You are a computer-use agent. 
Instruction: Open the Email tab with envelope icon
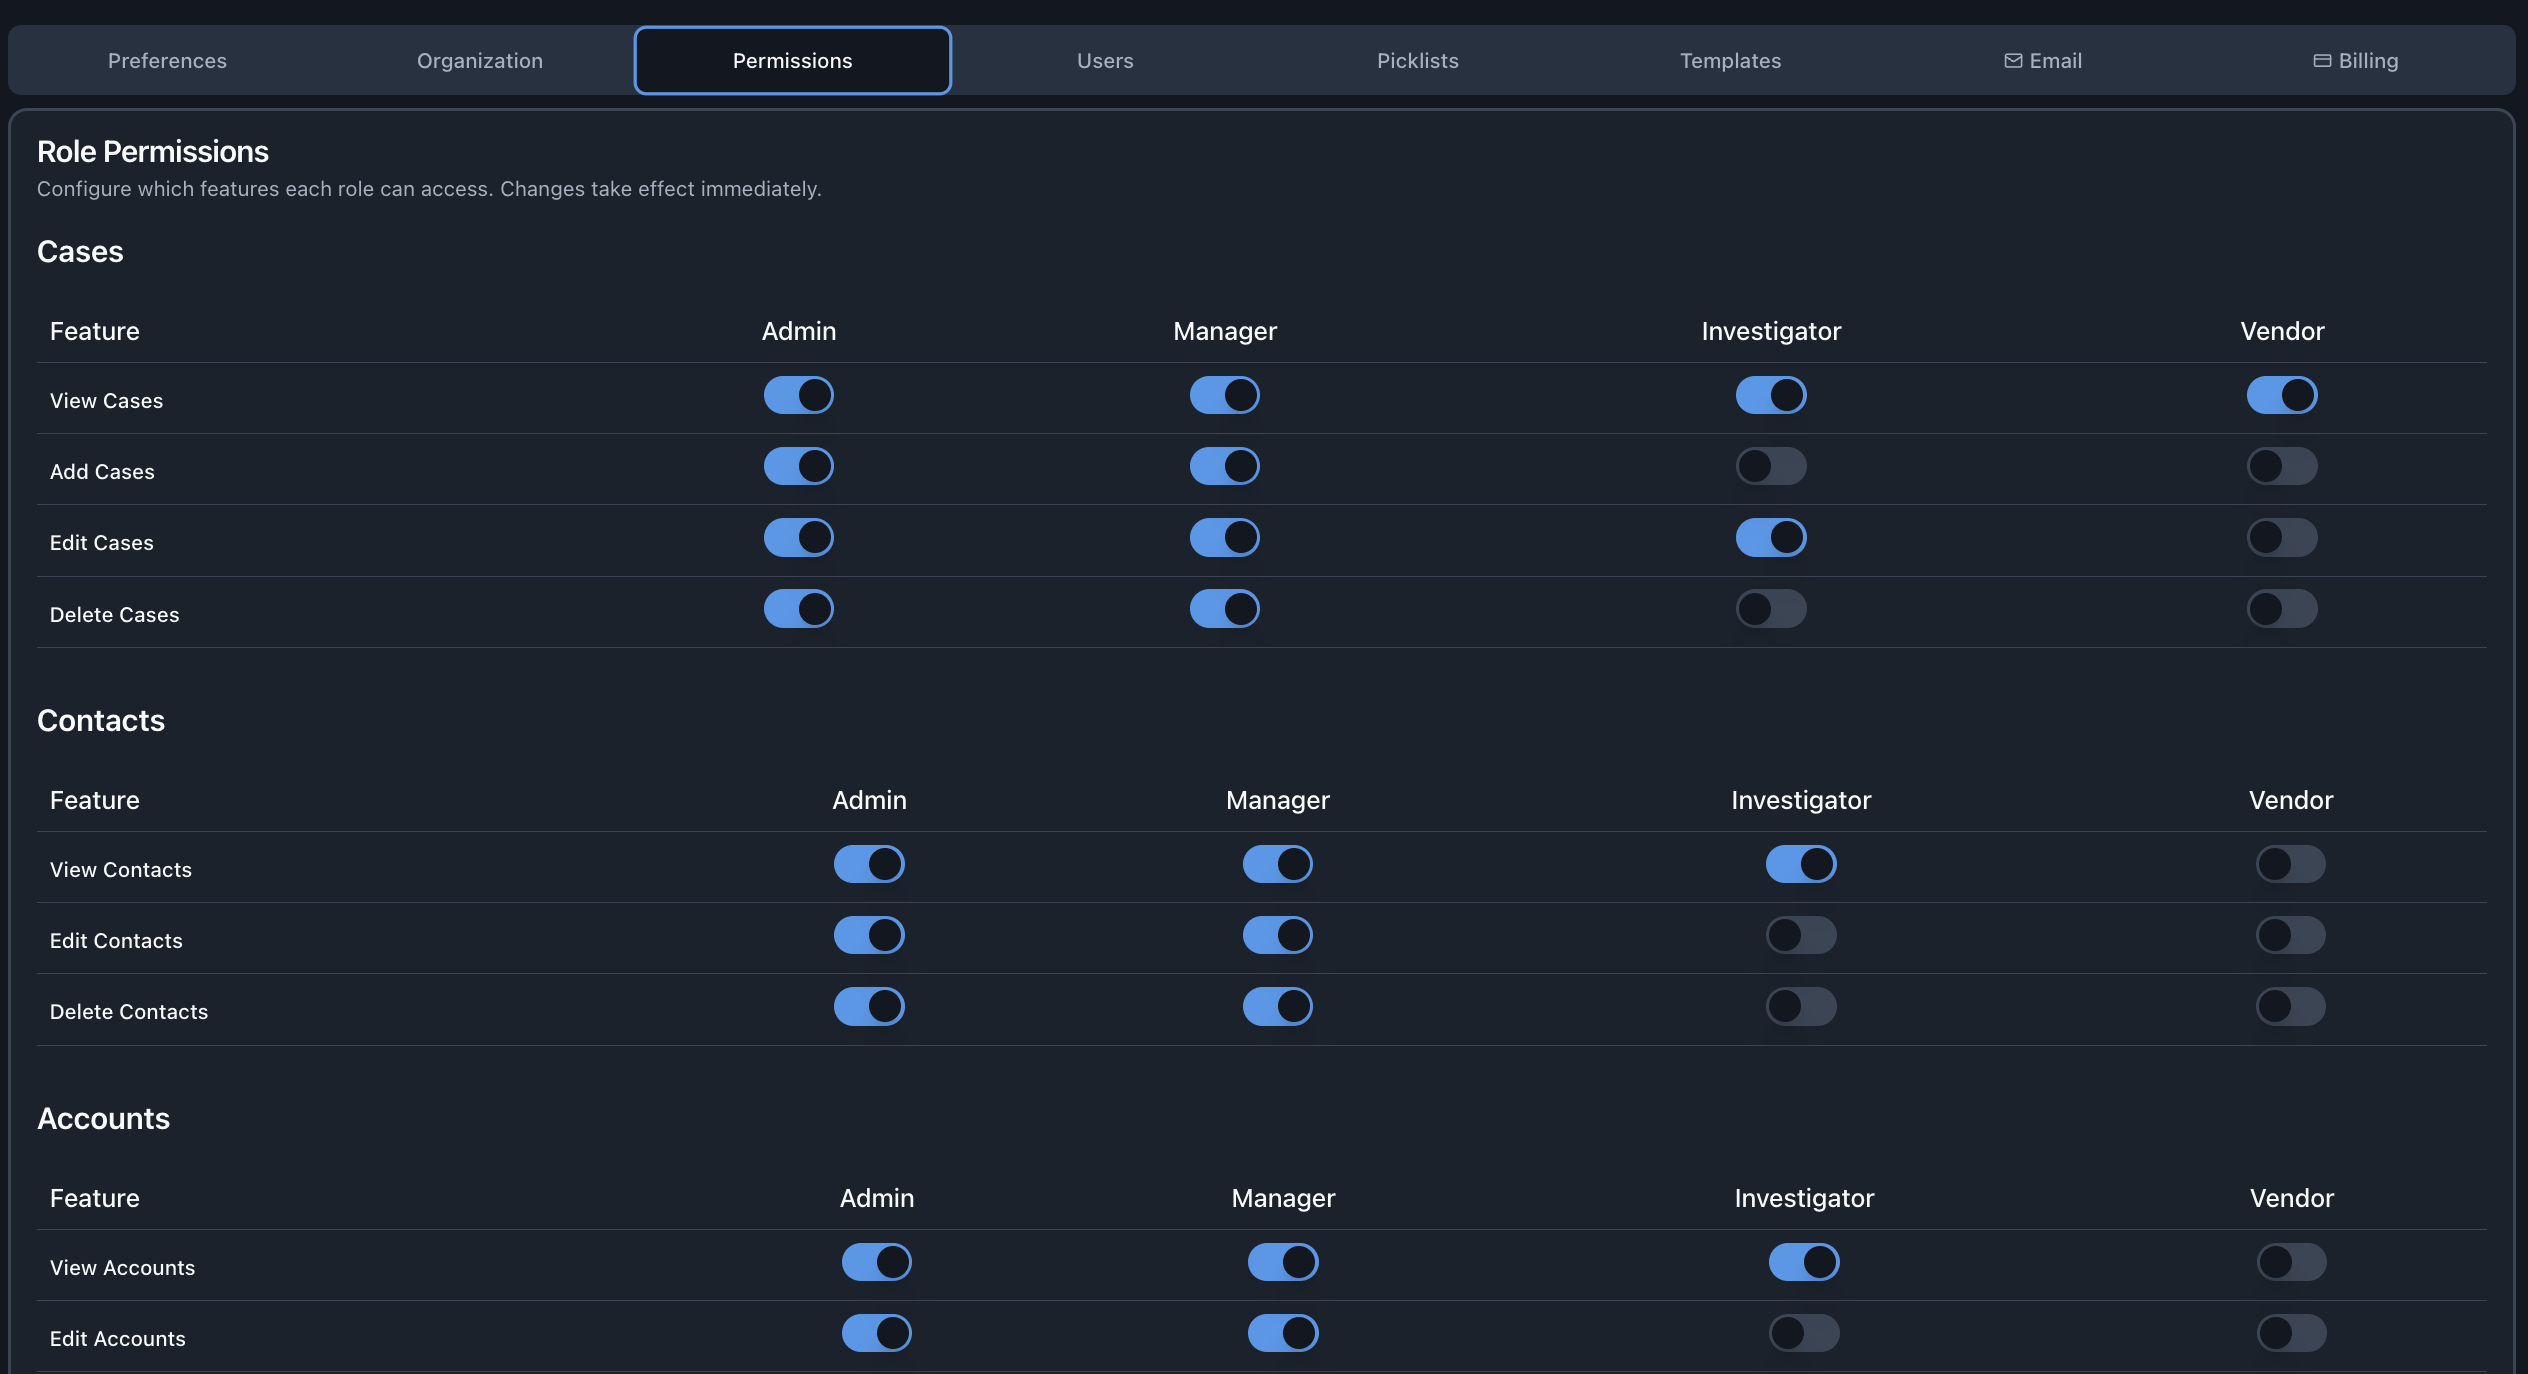coord(2043,61)
